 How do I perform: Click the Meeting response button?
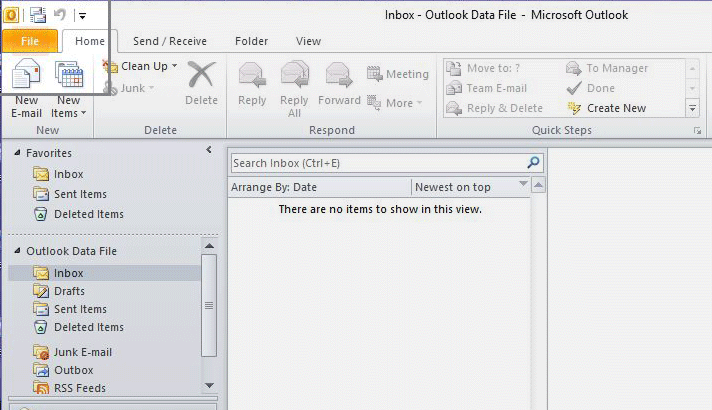pyautogui.click(x=397, y=74)
